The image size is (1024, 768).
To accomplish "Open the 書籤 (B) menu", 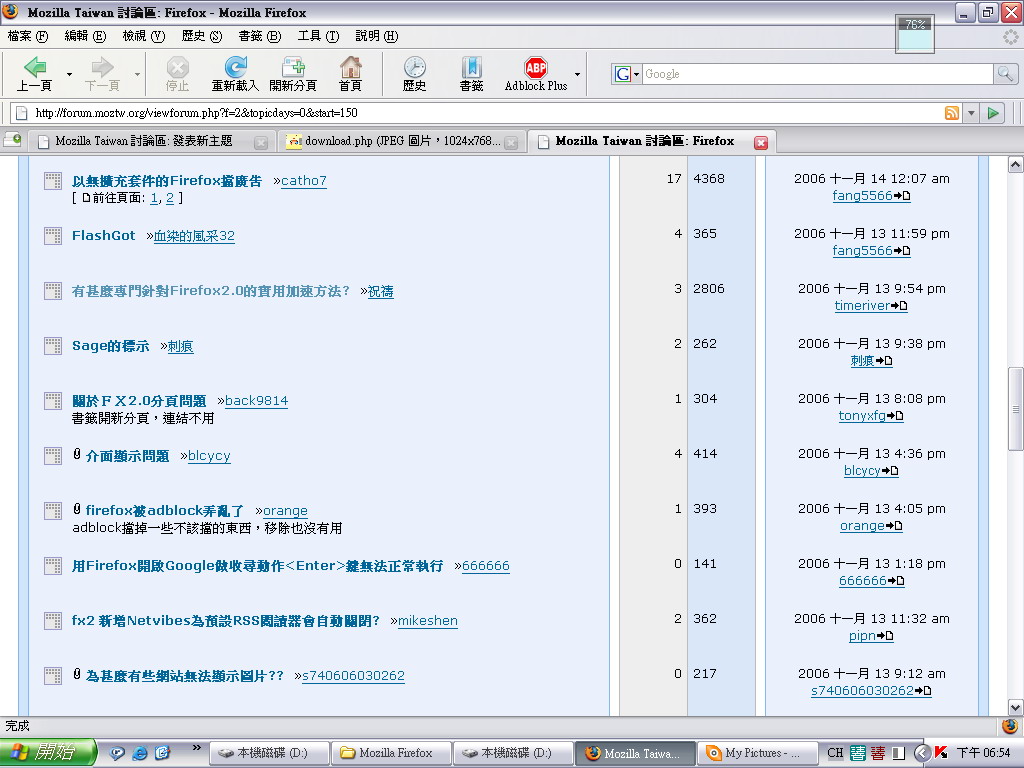I will 259,36.
